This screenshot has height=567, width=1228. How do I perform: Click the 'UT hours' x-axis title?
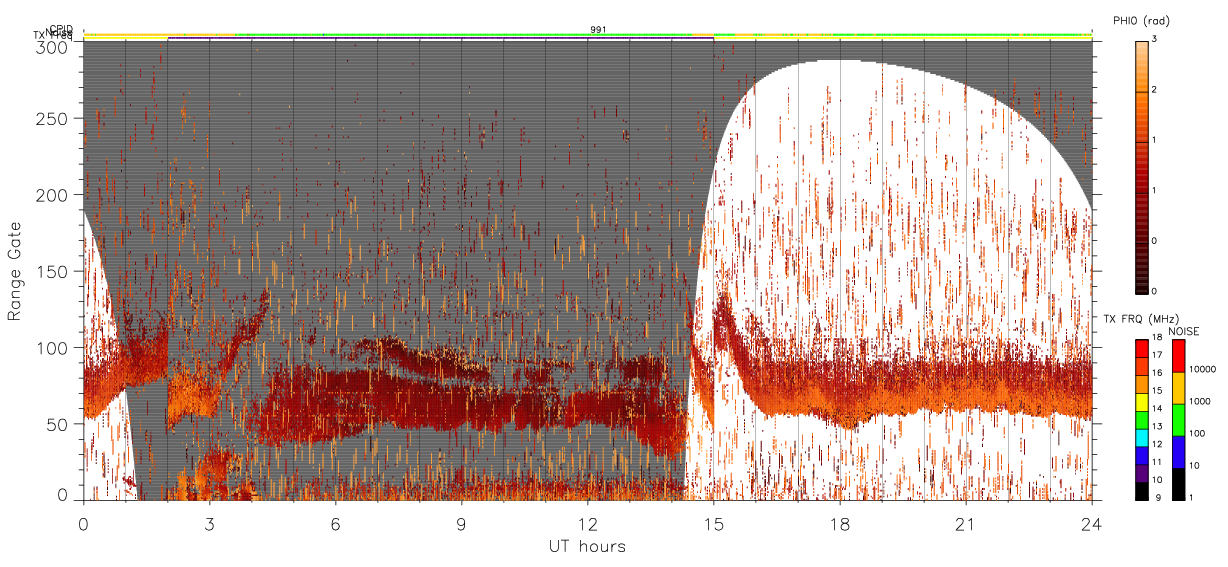586,547
